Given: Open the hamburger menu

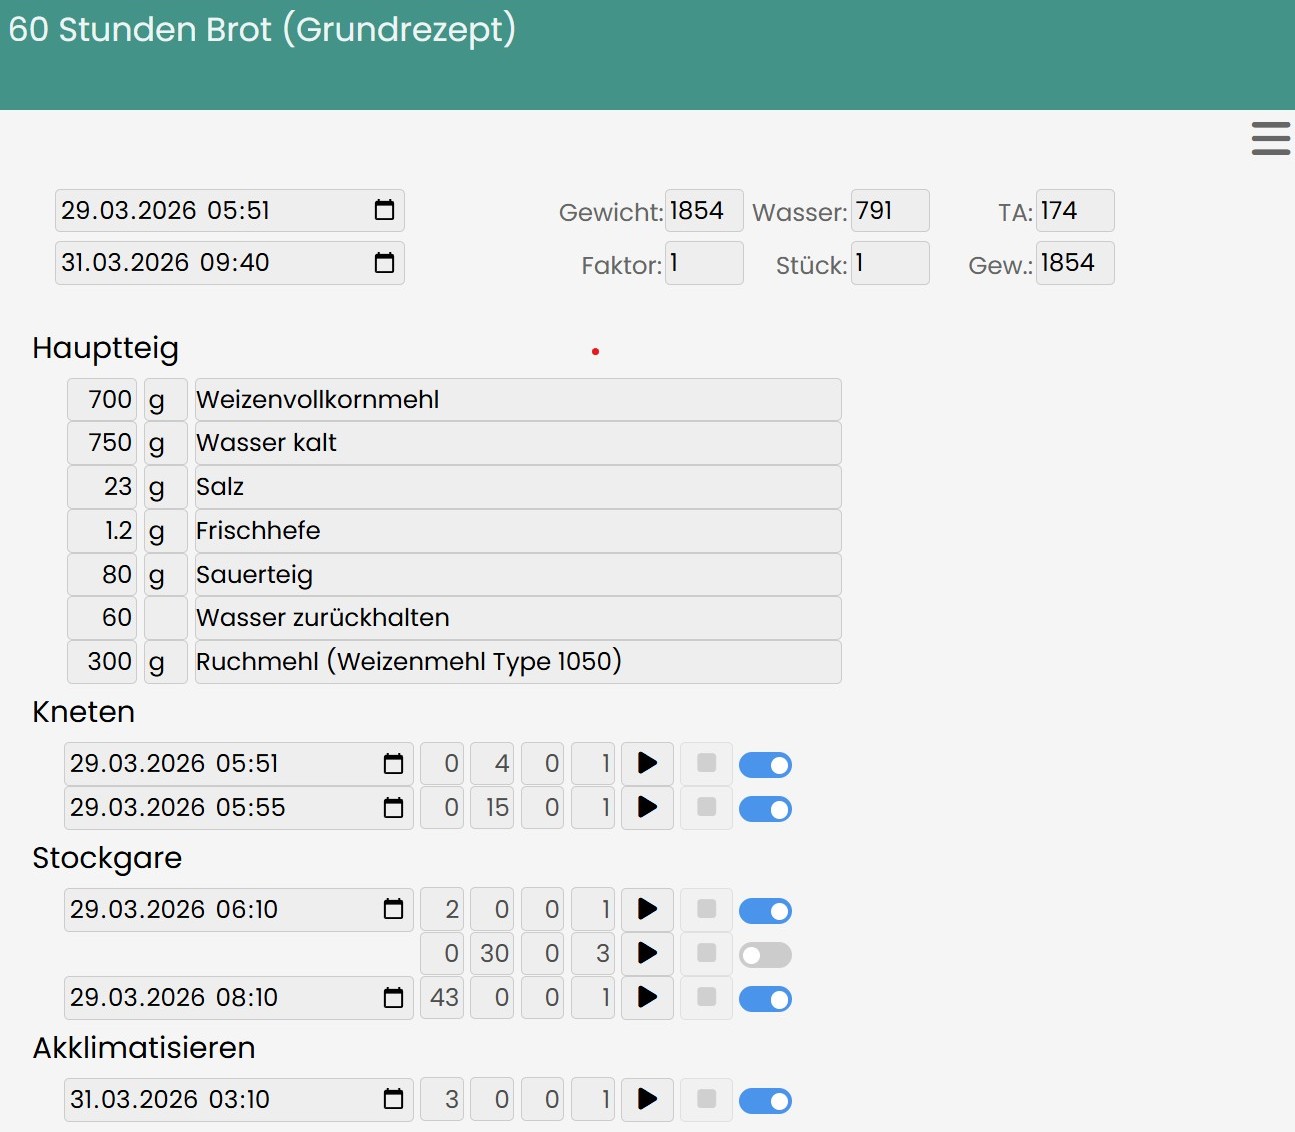Looking at the screenshot, I should pos(1270,138).
